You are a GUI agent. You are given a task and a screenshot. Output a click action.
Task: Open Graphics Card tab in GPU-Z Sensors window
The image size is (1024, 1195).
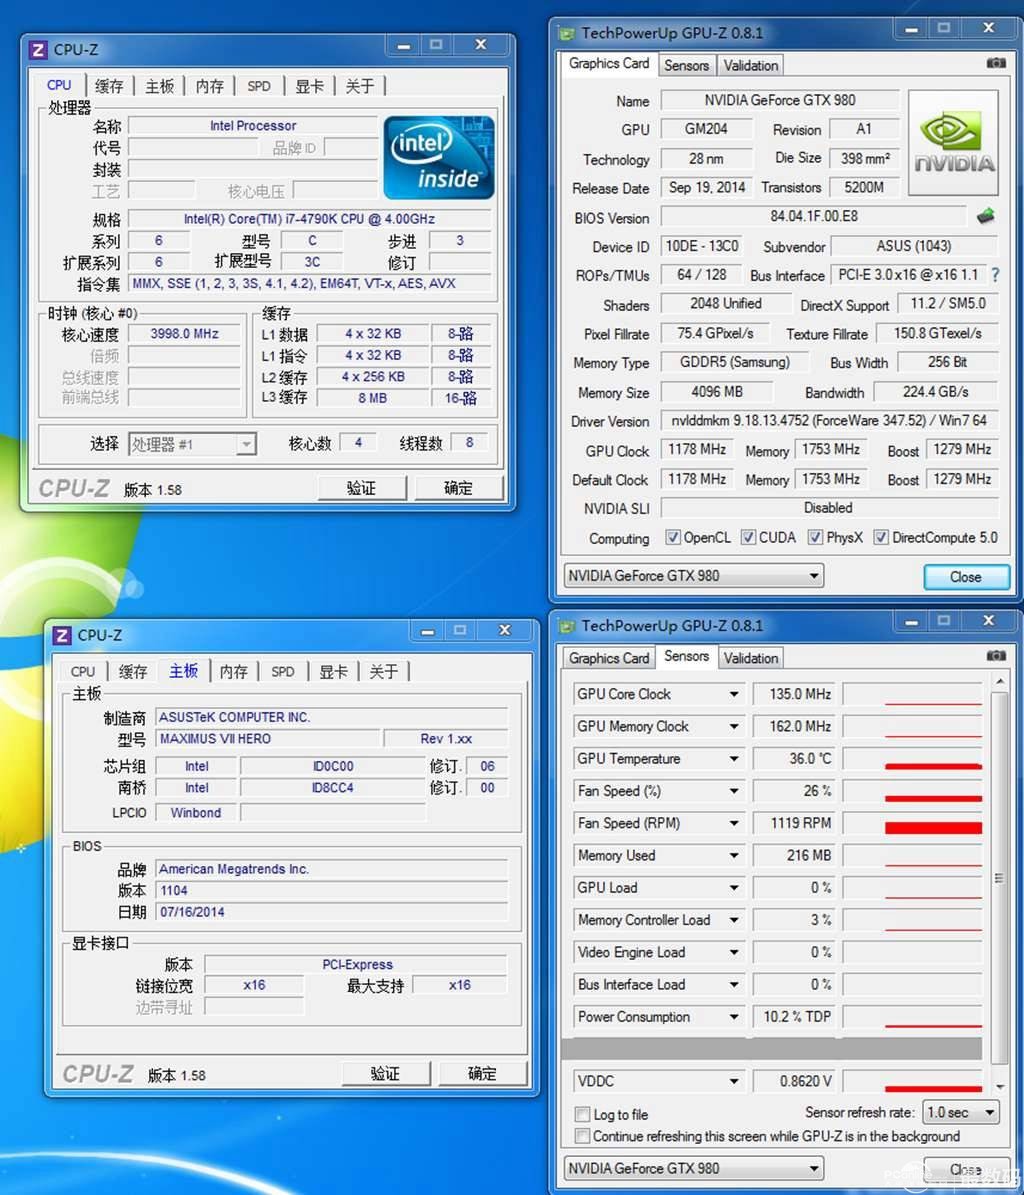pyautogui.click(x=609, y=658)
